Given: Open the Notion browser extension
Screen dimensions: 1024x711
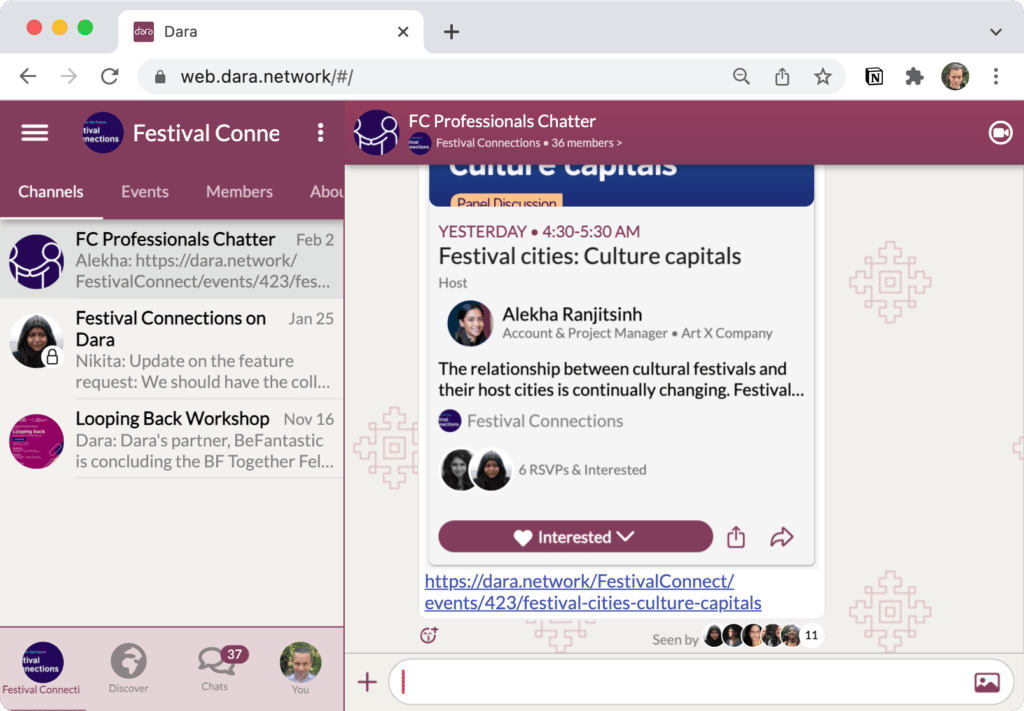Looking at the screenshot, I should click(x=874, y=76).
